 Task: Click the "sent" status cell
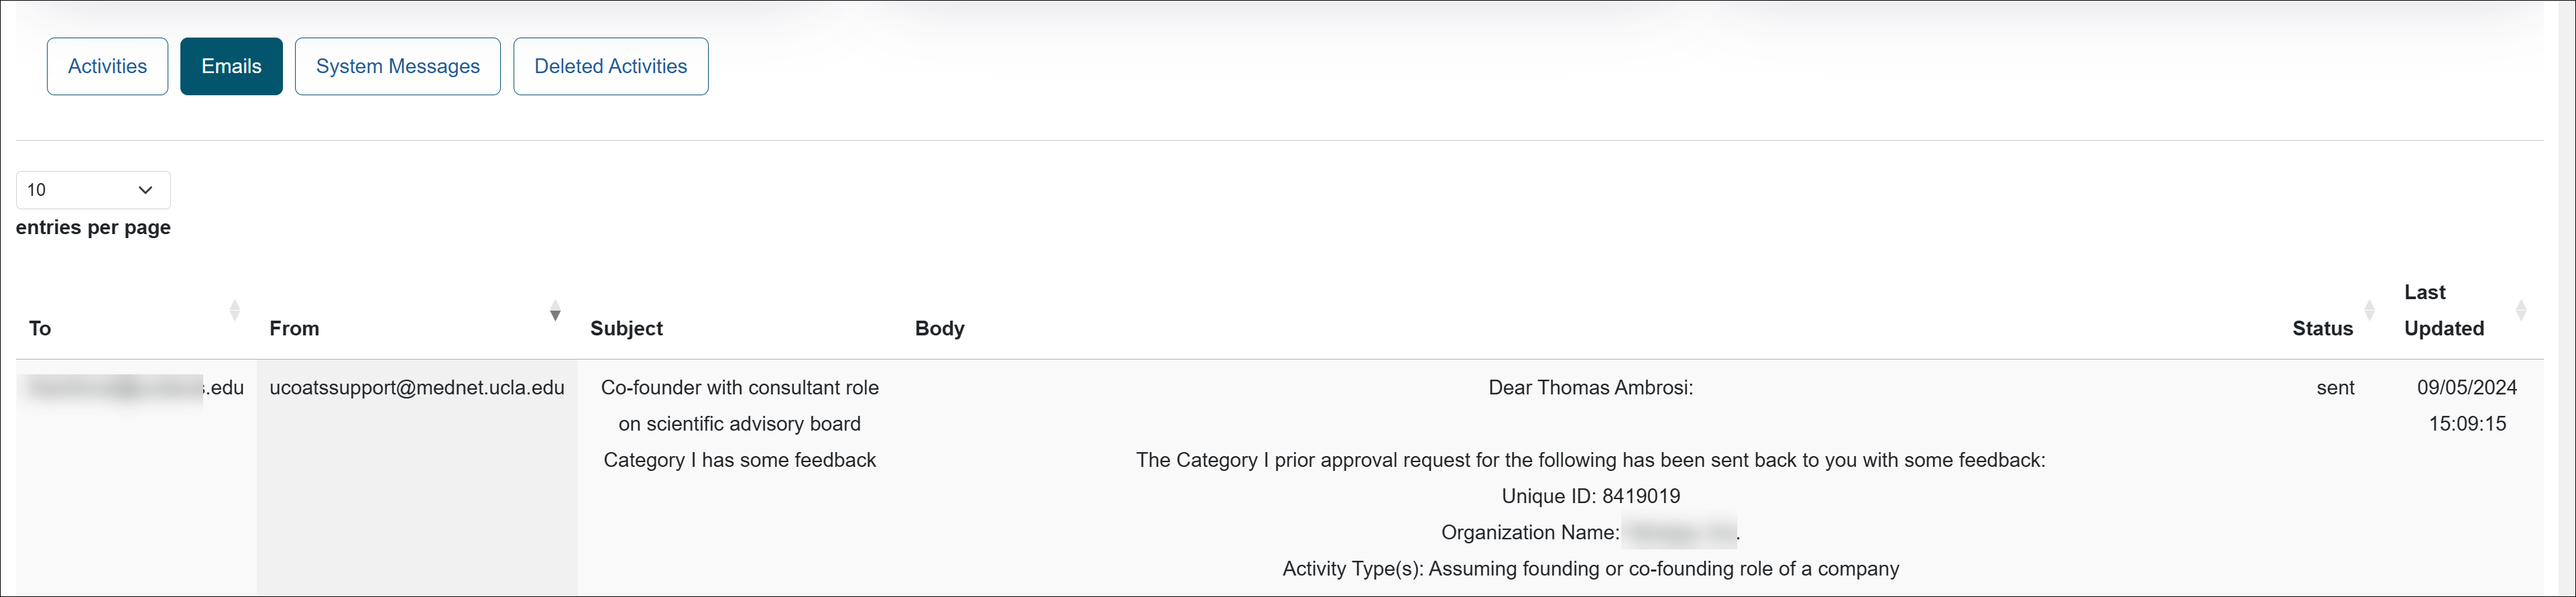coord(2334,388)
